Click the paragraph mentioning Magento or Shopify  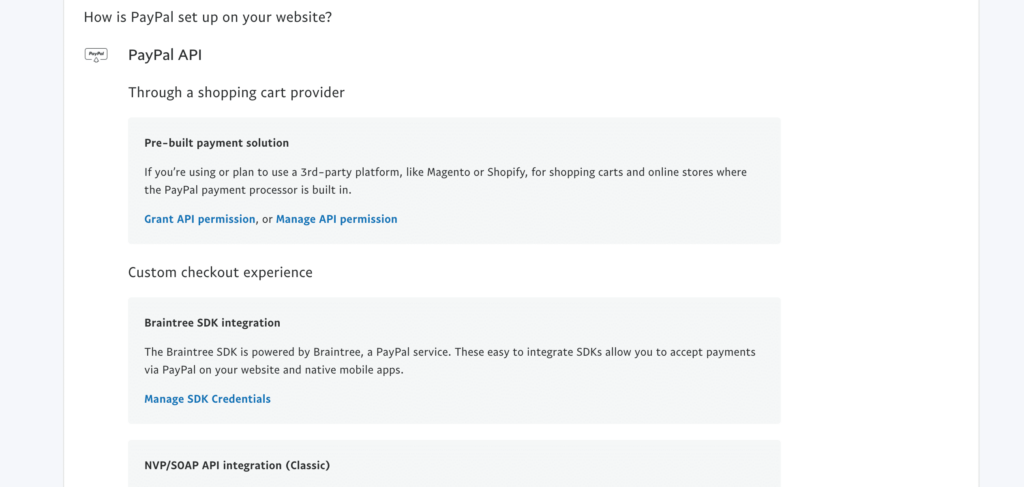click(x=445, y=181)
